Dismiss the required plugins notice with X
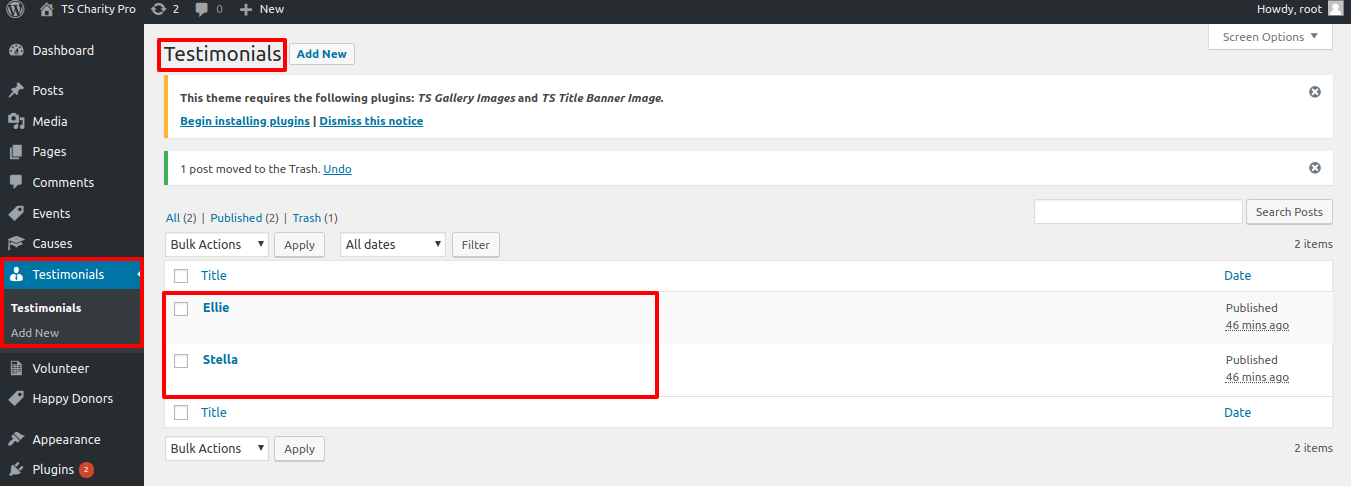1351x486 pixels. tap(1315, 92)
